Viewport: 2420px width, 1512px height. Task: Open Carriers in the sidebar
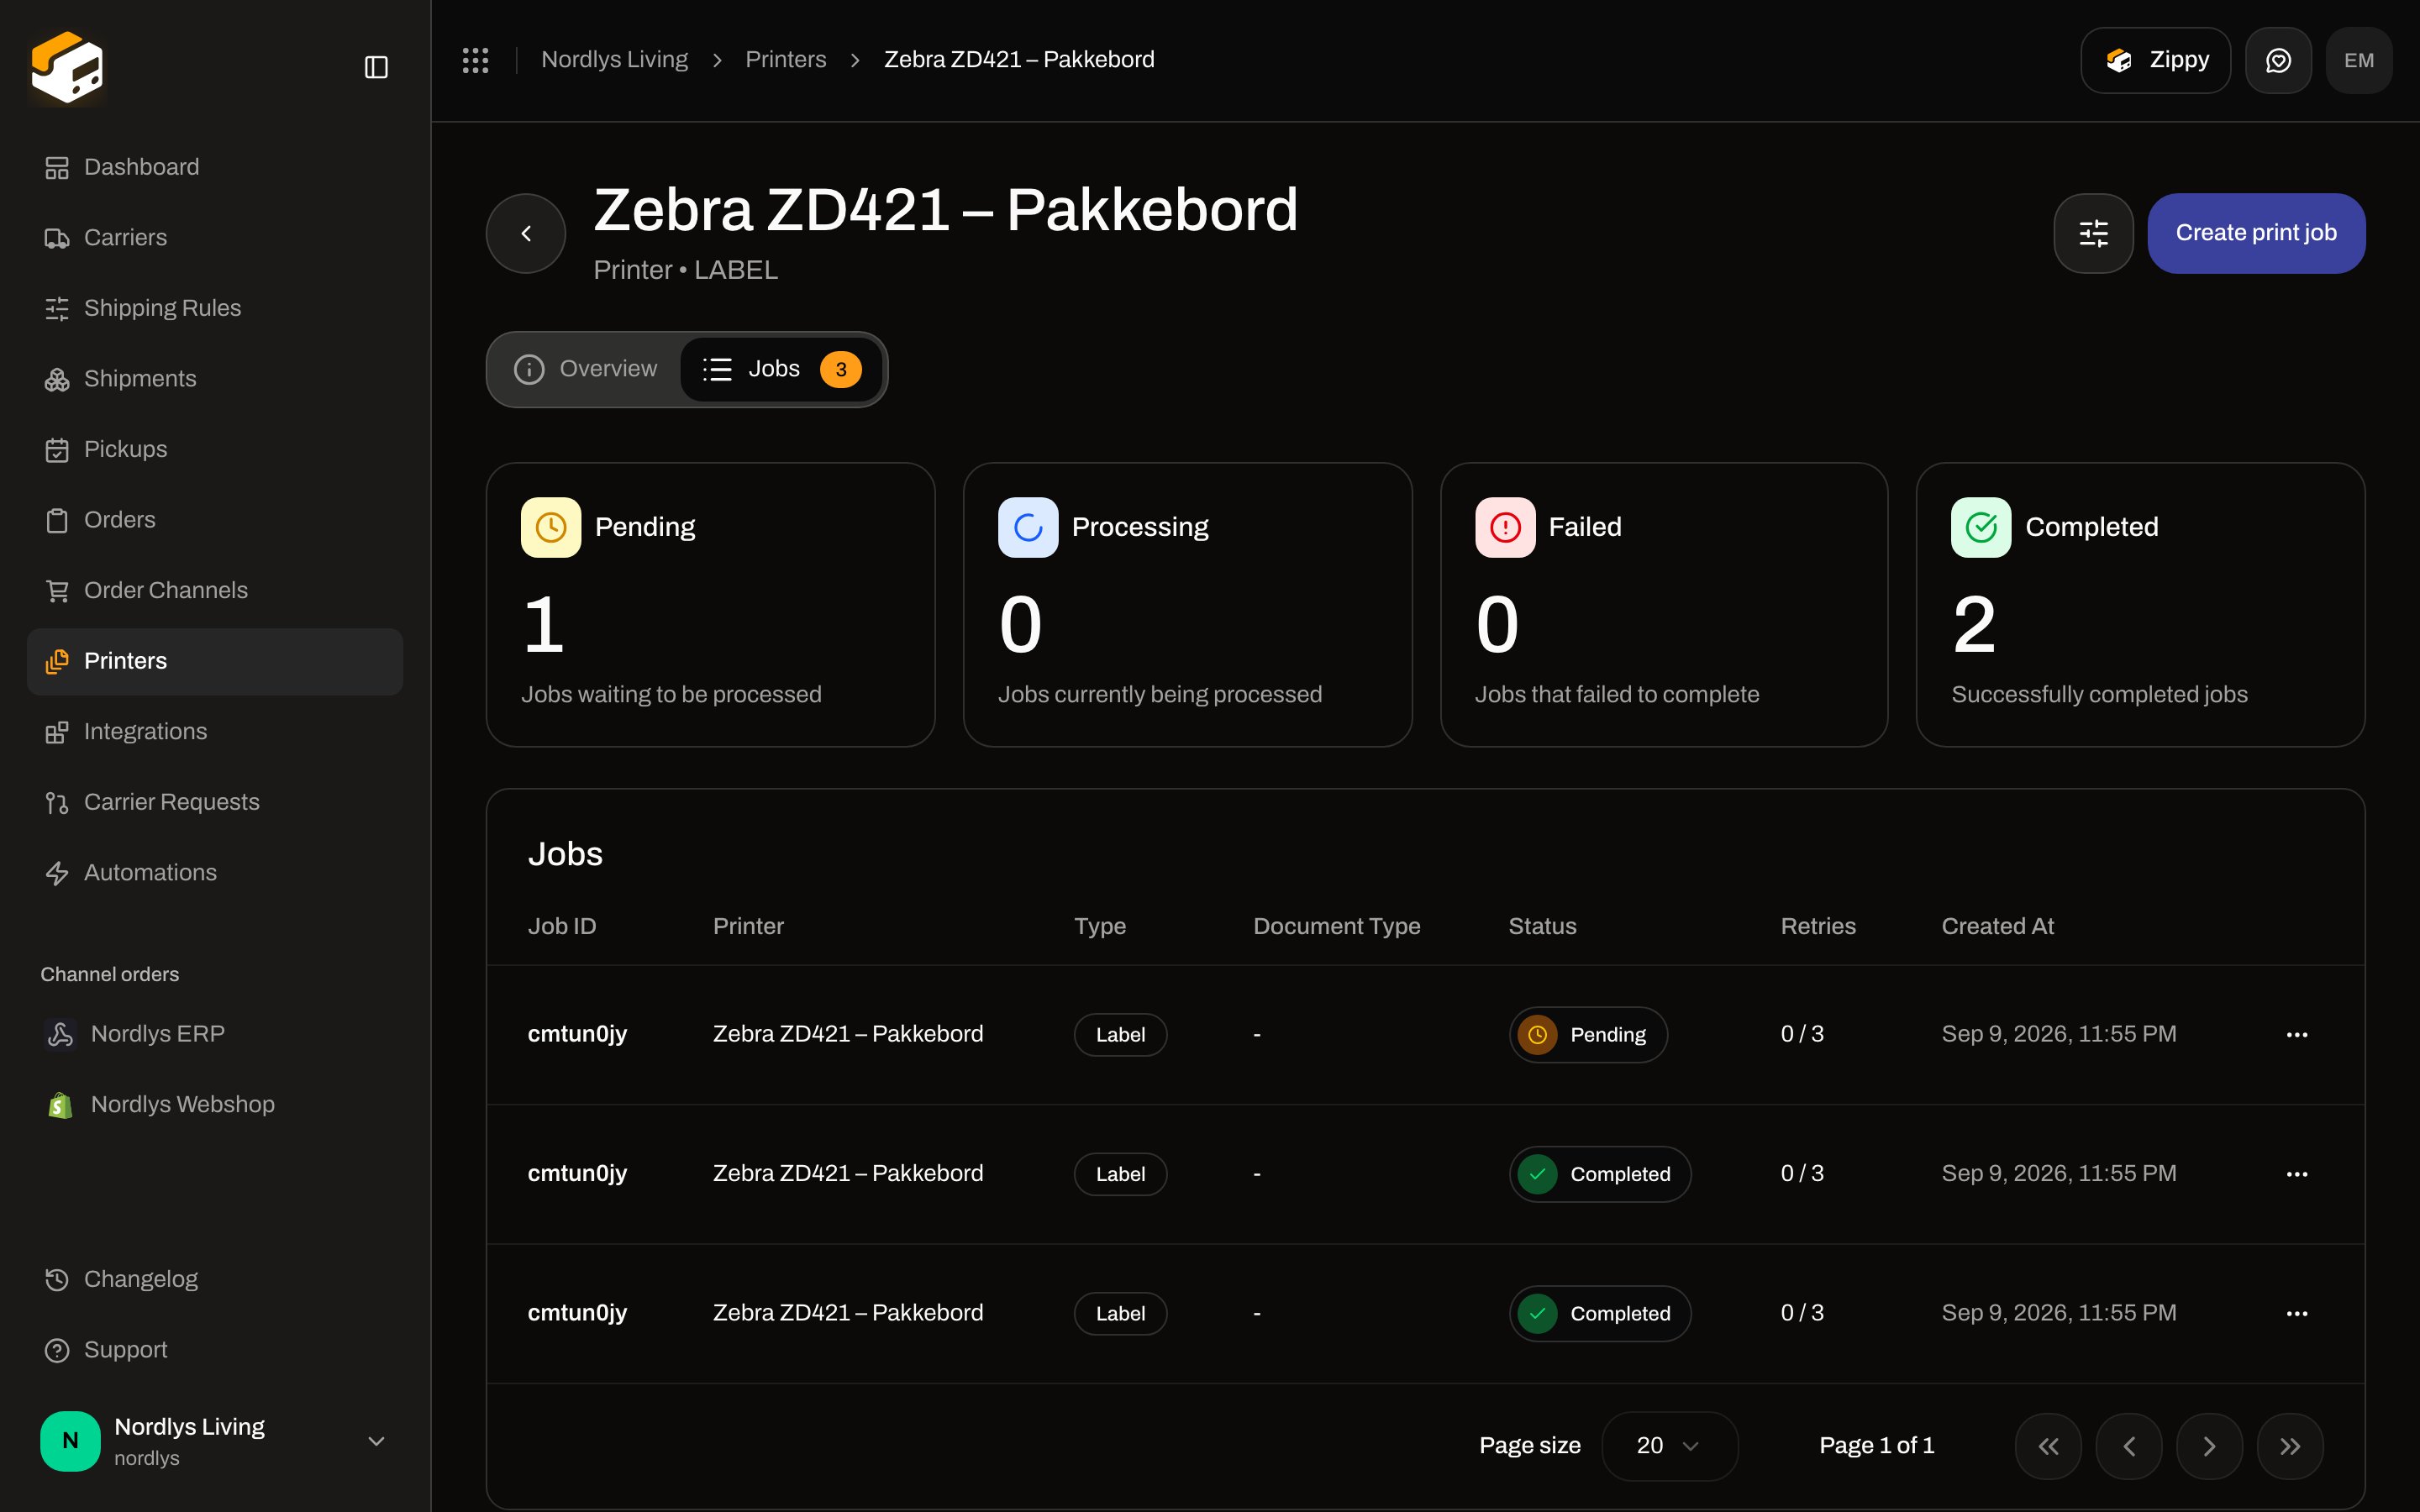coord(215,238)
